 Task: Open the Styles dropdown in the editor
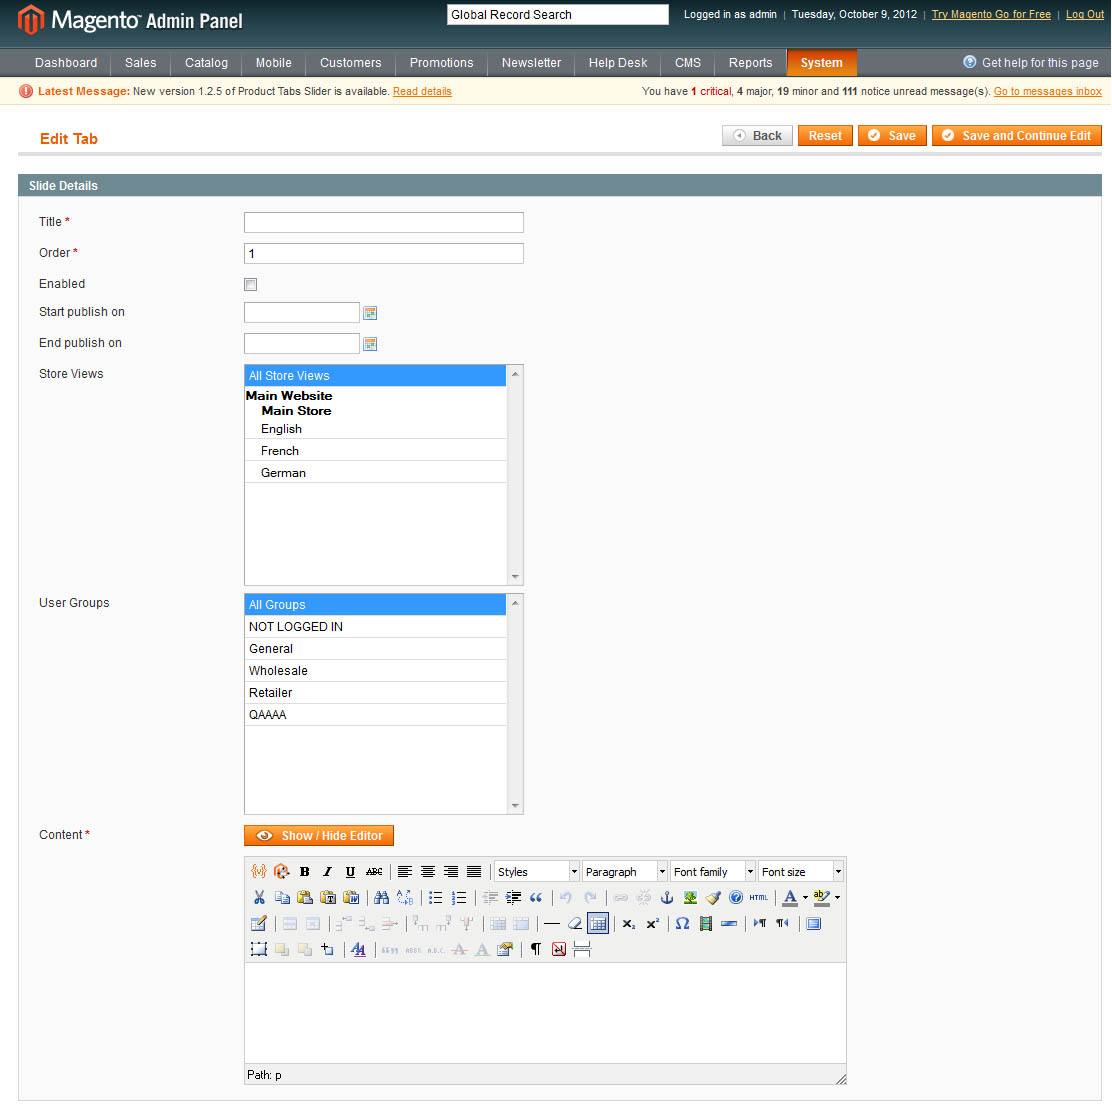[536, 871]
